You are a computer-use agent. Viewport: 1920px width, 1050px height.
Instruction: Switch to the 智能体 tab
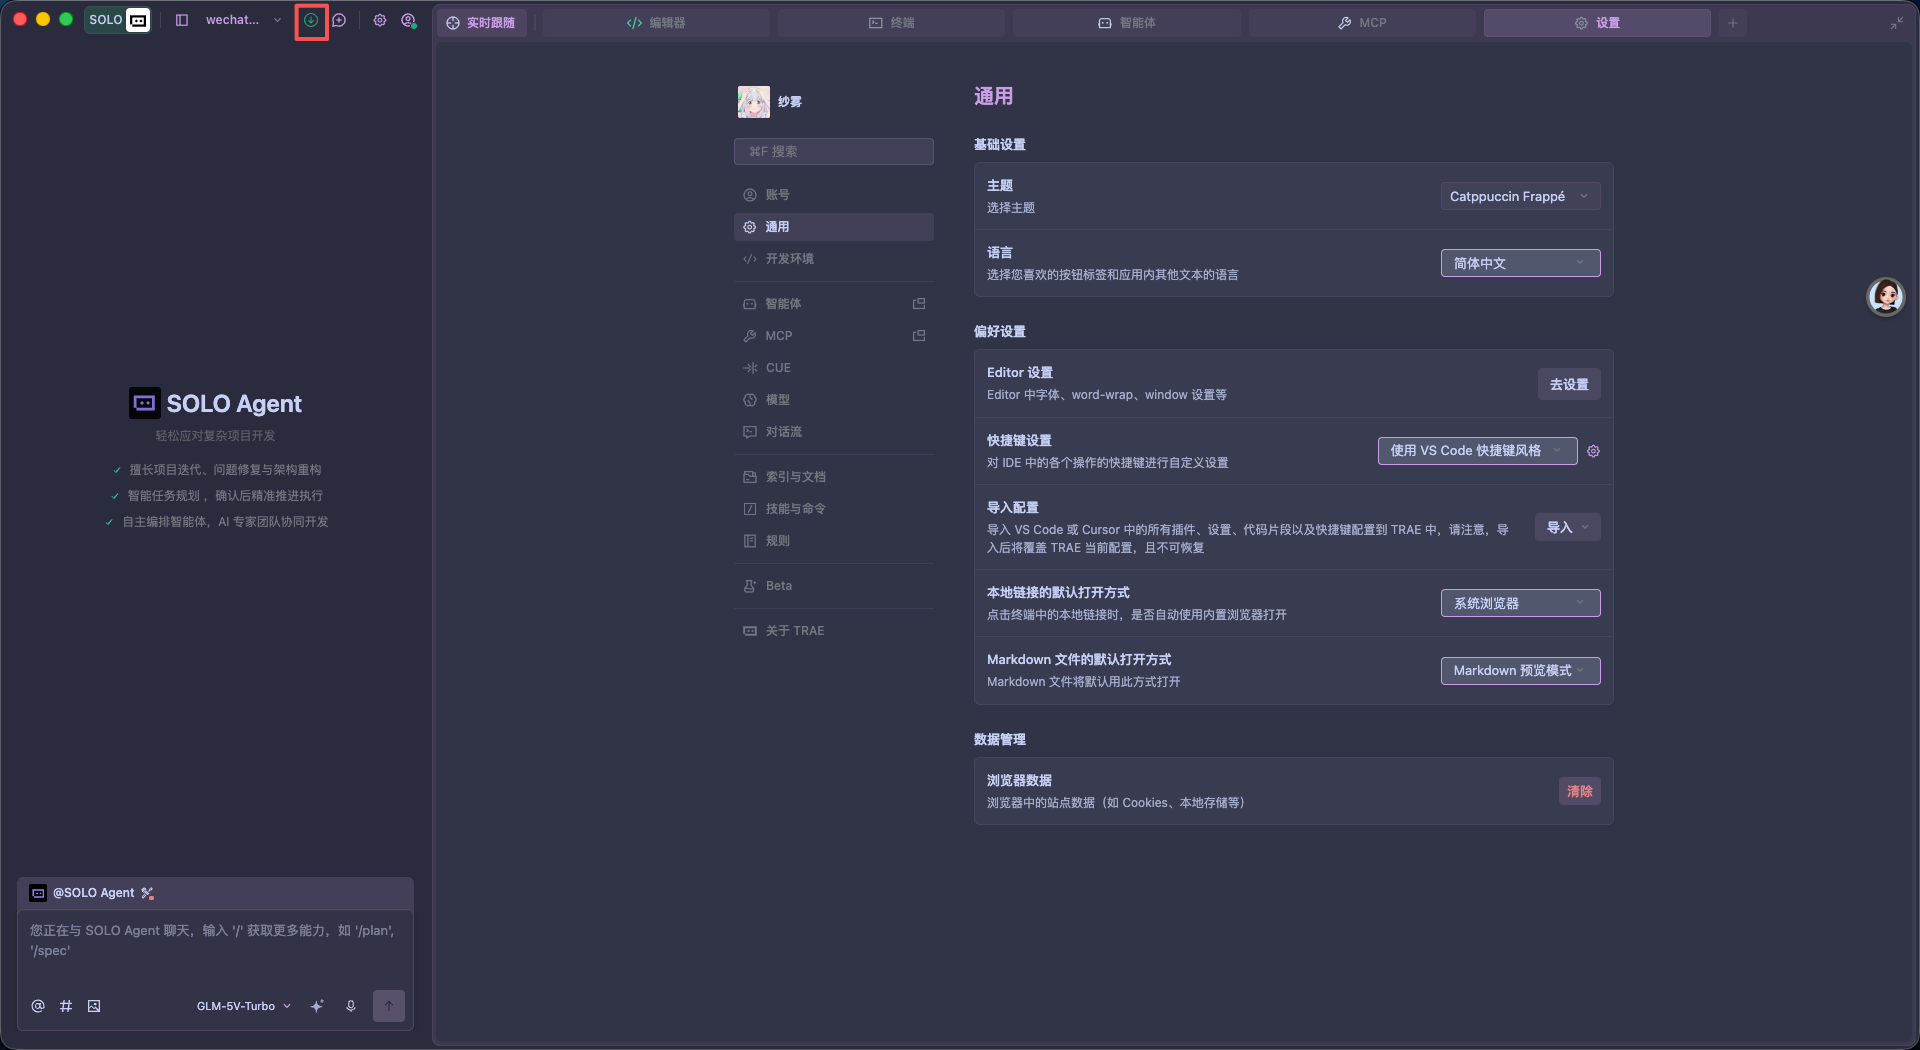tap(1127, 22)
